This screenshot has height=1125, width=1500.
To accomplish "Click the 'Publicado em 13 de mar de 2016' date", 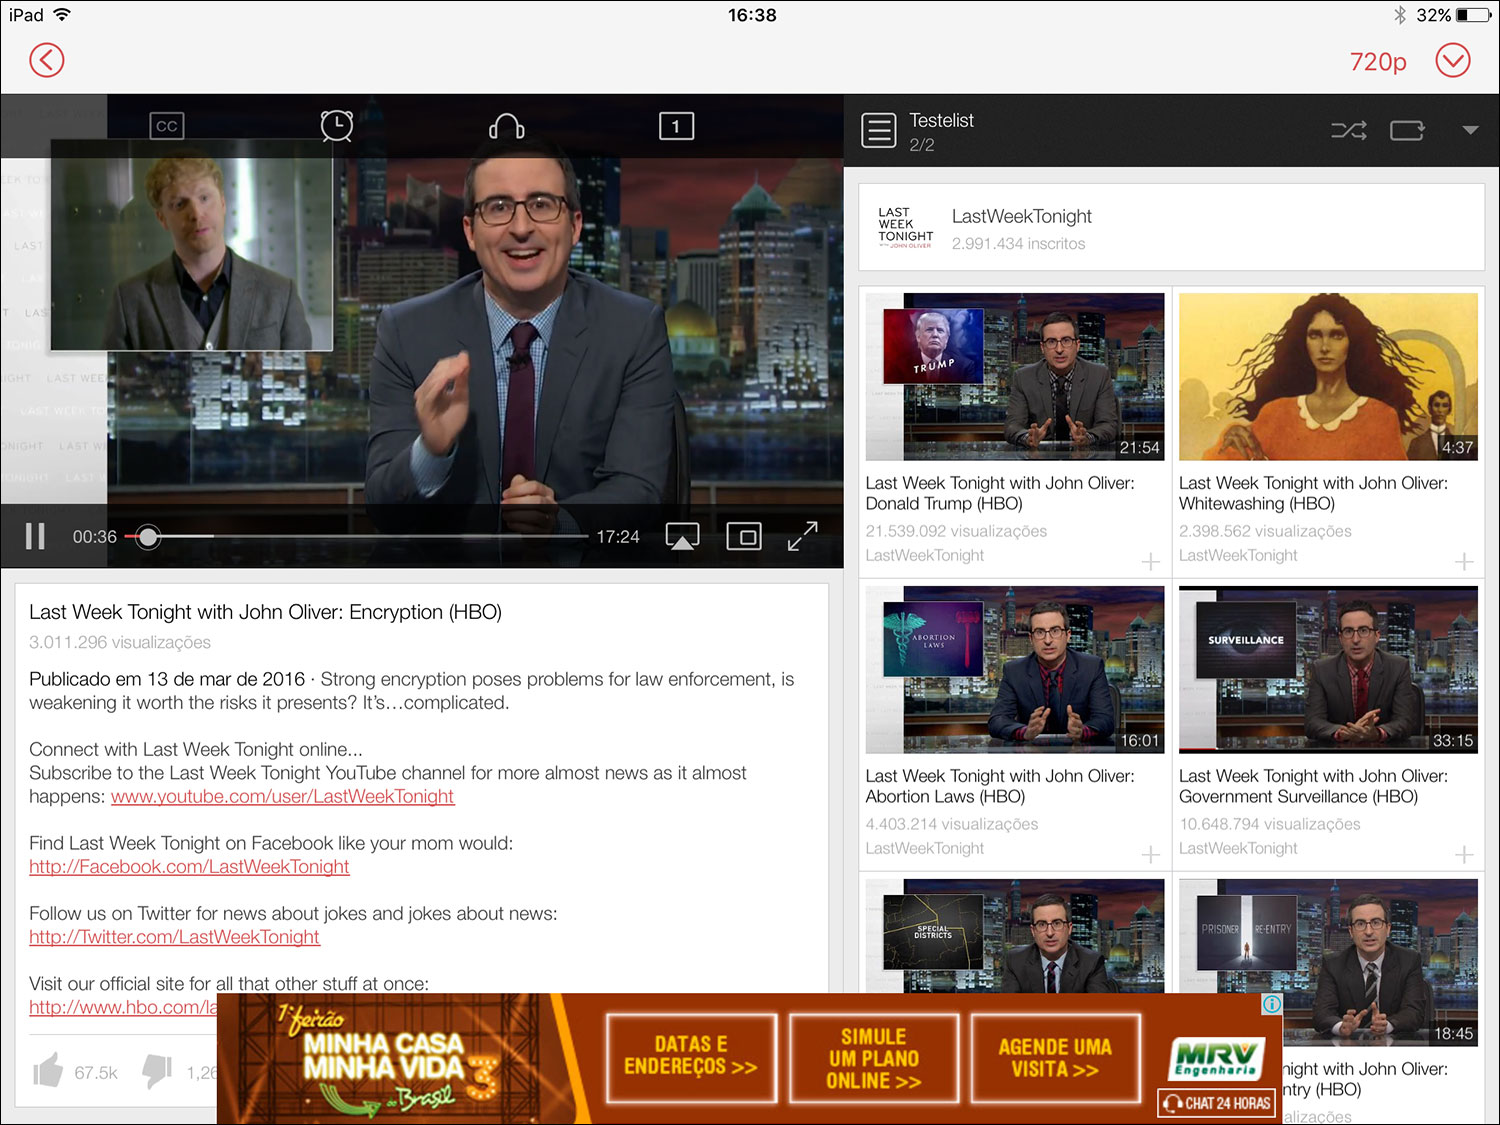I will click(167, 680).
